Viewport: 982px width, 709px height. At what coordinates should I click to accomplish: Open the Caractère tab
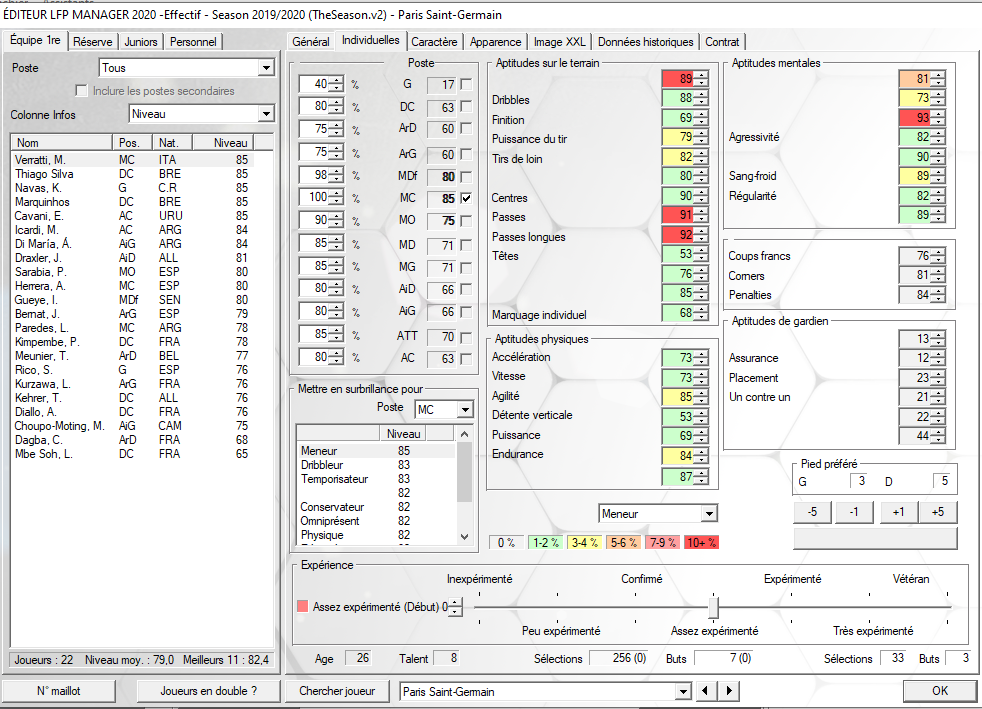(x=434, y=42)
